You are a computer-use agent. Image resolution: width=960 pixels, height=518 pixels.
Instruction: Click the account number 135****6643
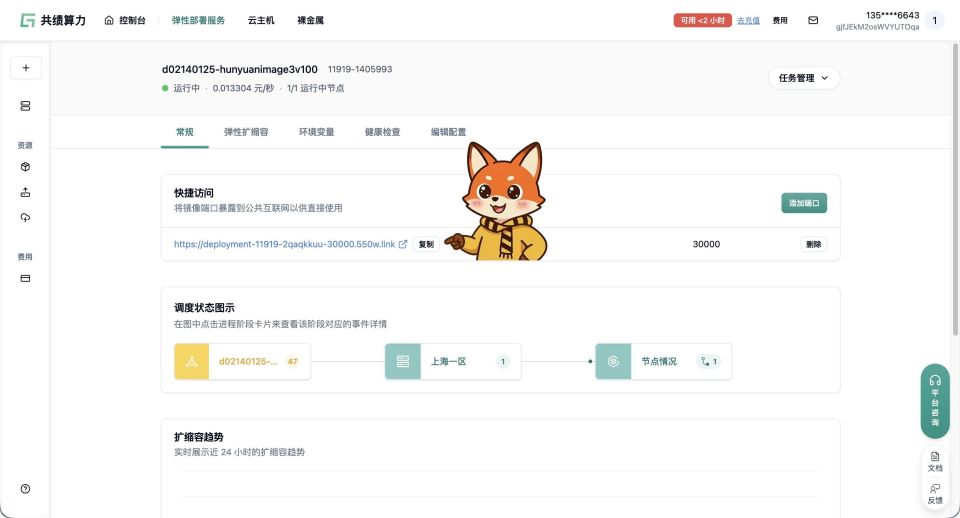click(892, 15)
